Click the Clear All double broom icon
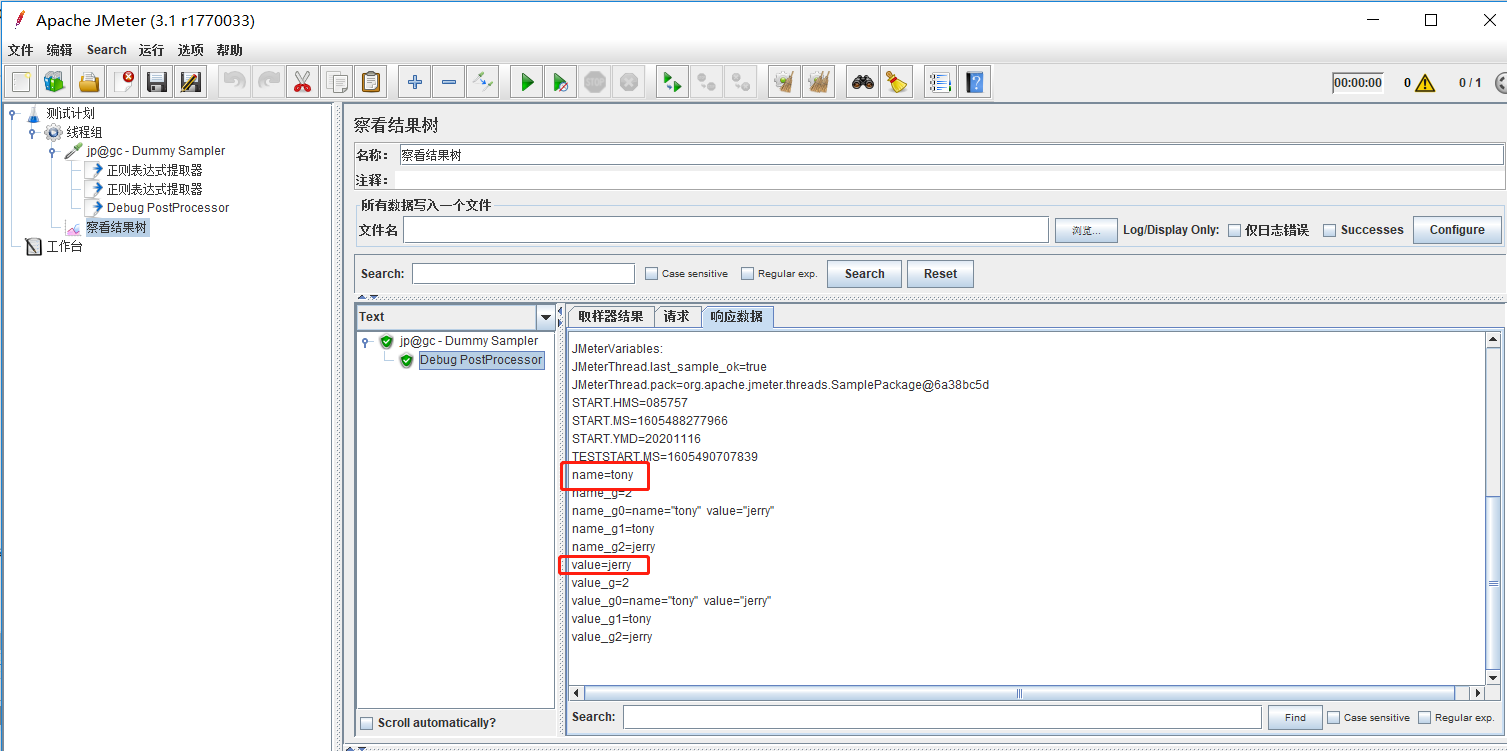1507x751 pixels. (x=819, y=82)
